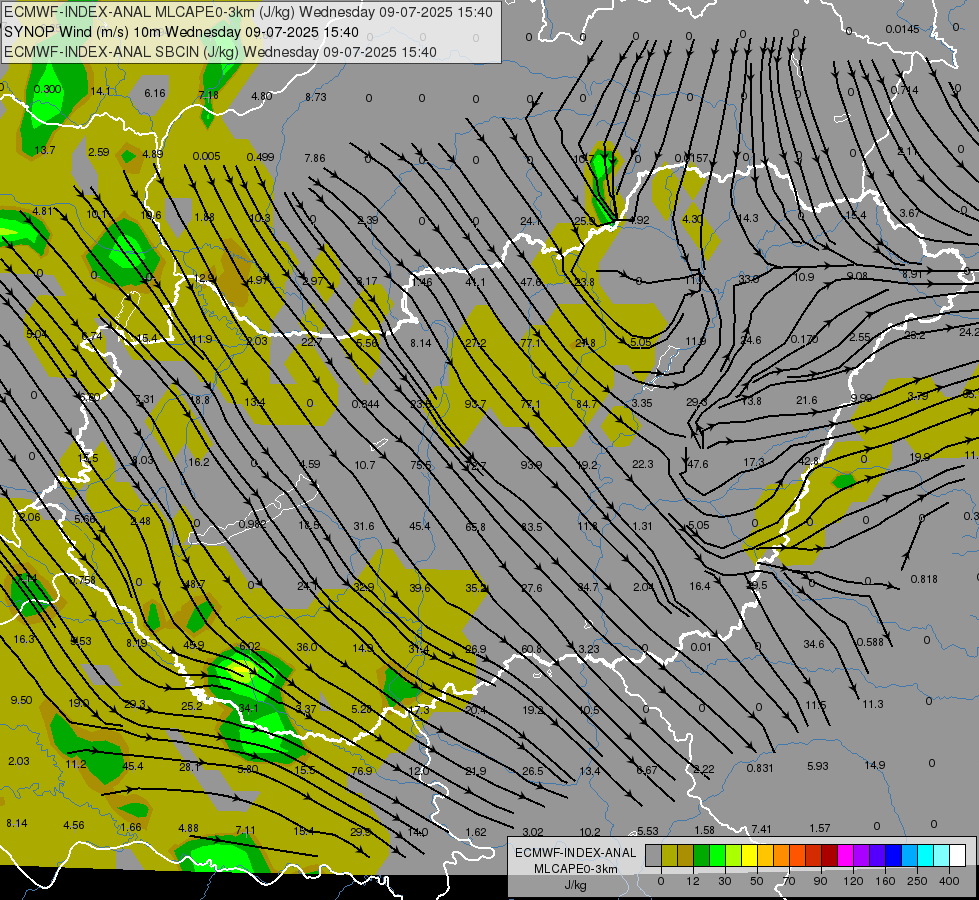The height and width of the screenshot is (900, 979).
Task: Click the map value 83.5
Action: pyautogui.click(x=531, y=527)
